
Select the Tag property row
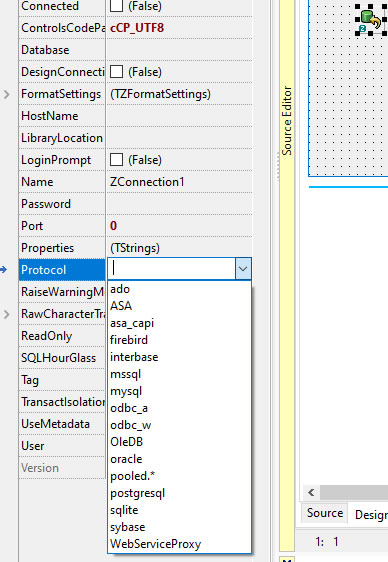click(62, 380)
